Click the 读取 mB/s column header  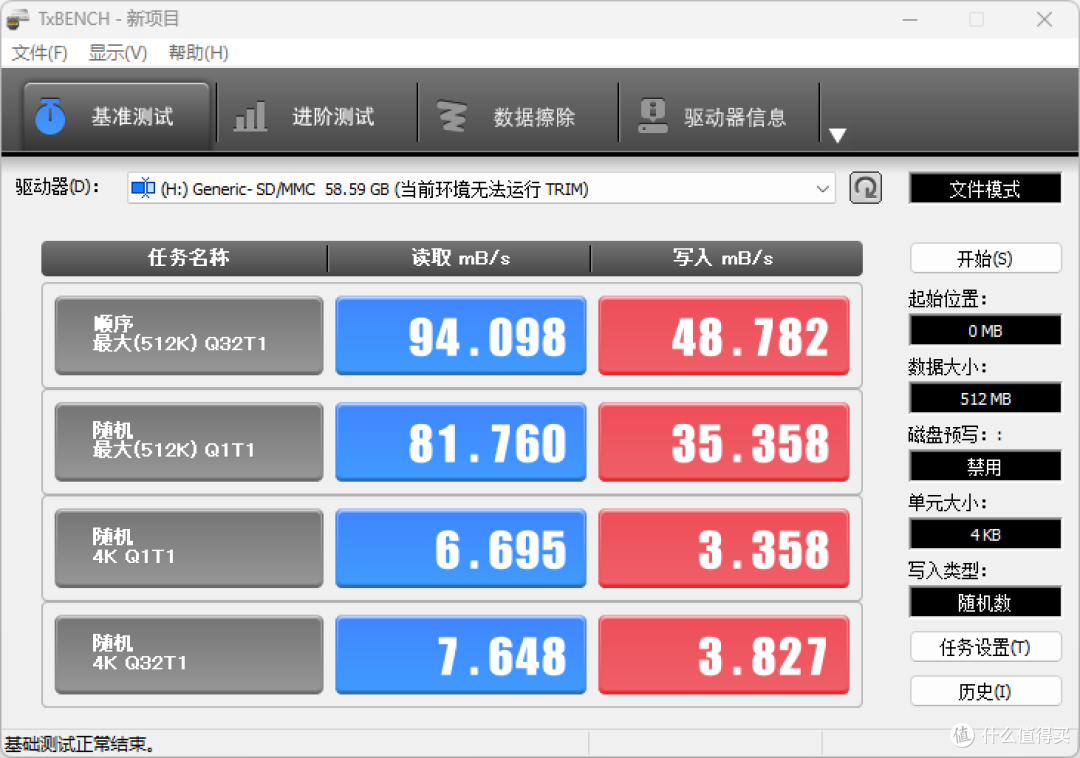pyautogui.click(x=459, y=258)
